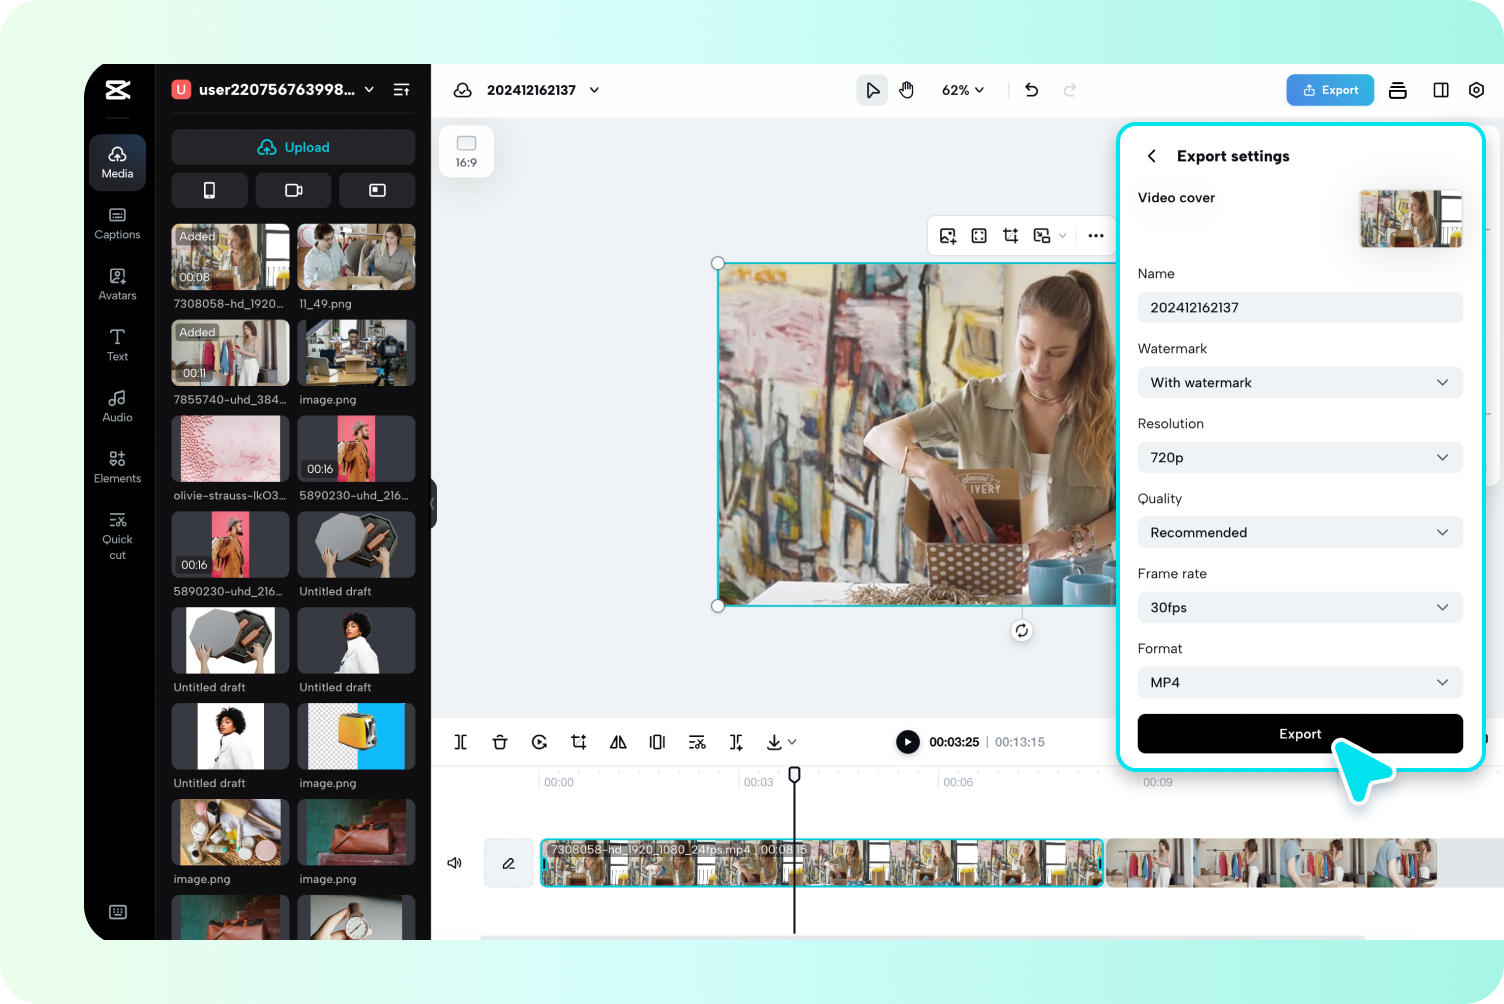Open the Captions panel
Viewport: 1504px width, 1004px height.
tap(117, 223)
